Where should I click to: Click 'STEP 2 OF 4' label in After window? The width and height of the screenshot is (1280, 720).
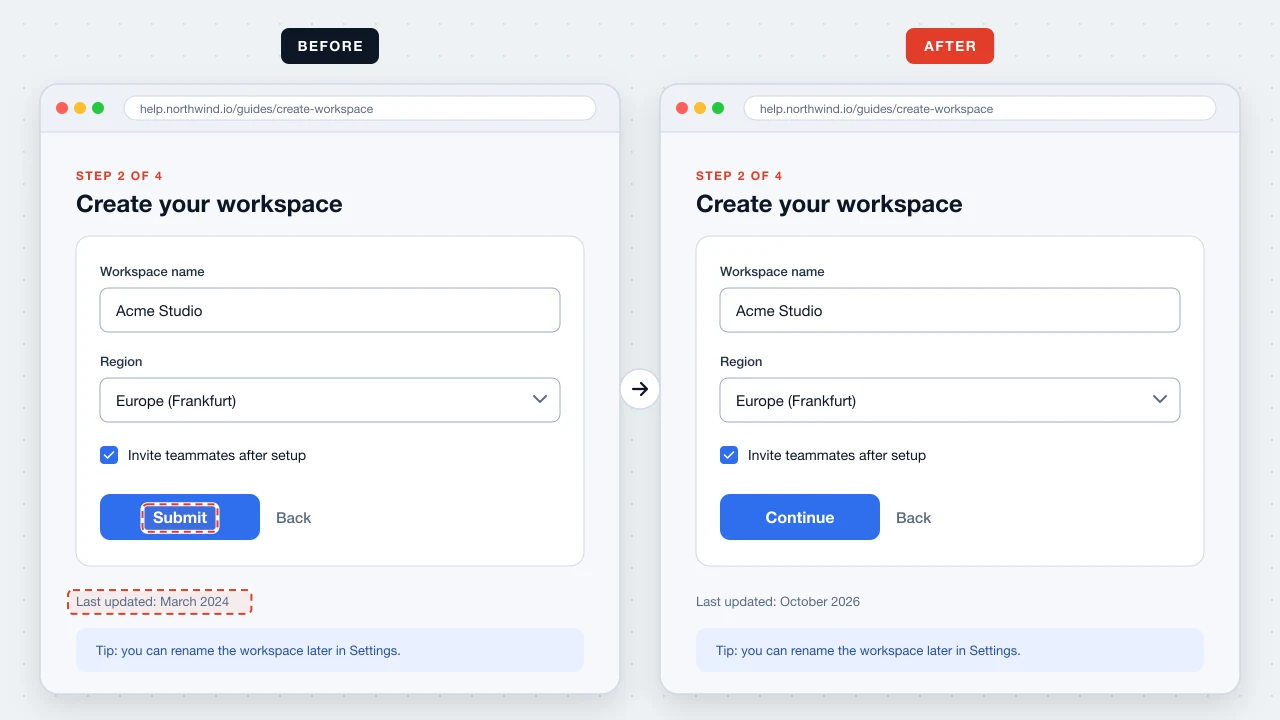point(739,176)
